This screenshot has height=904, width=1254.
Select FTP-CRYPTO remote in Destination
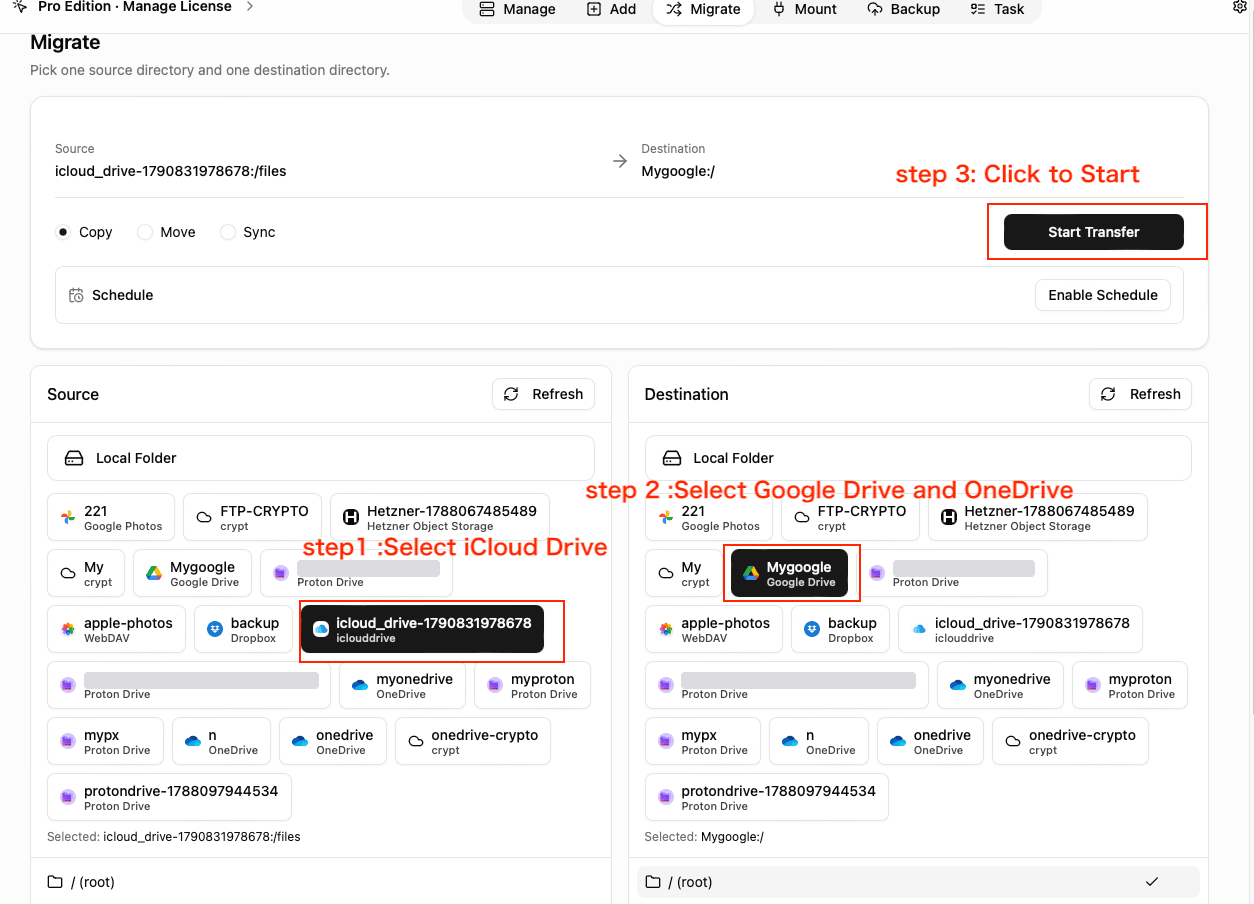point(850,517)
